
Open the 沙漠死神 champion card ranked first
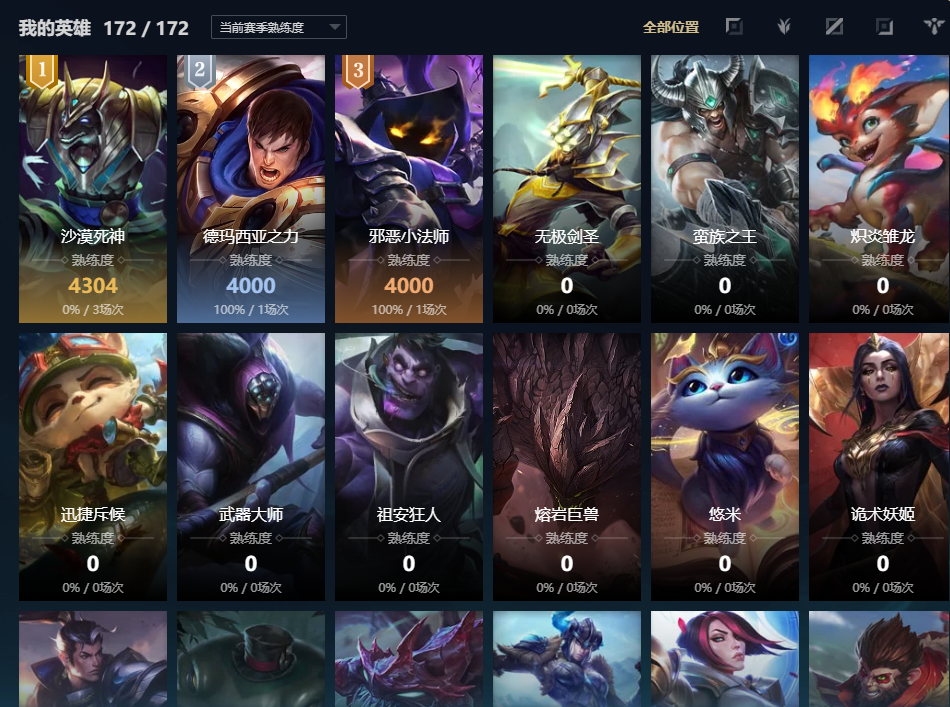[x=93, y=189]
